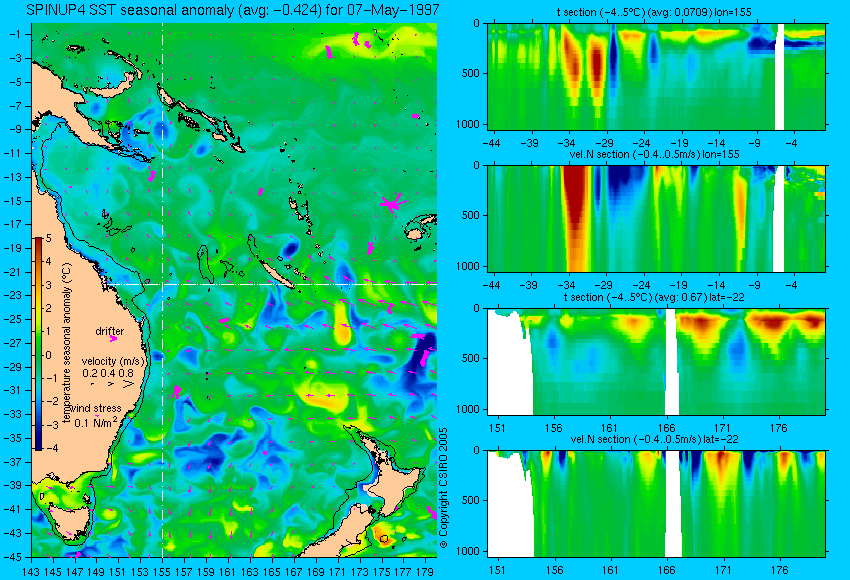Click the '500' depth tick on the lat=-22 temperature section
The height and width of the screenshot is (580, 850).
pyautogui.click(x=471, y=358)
